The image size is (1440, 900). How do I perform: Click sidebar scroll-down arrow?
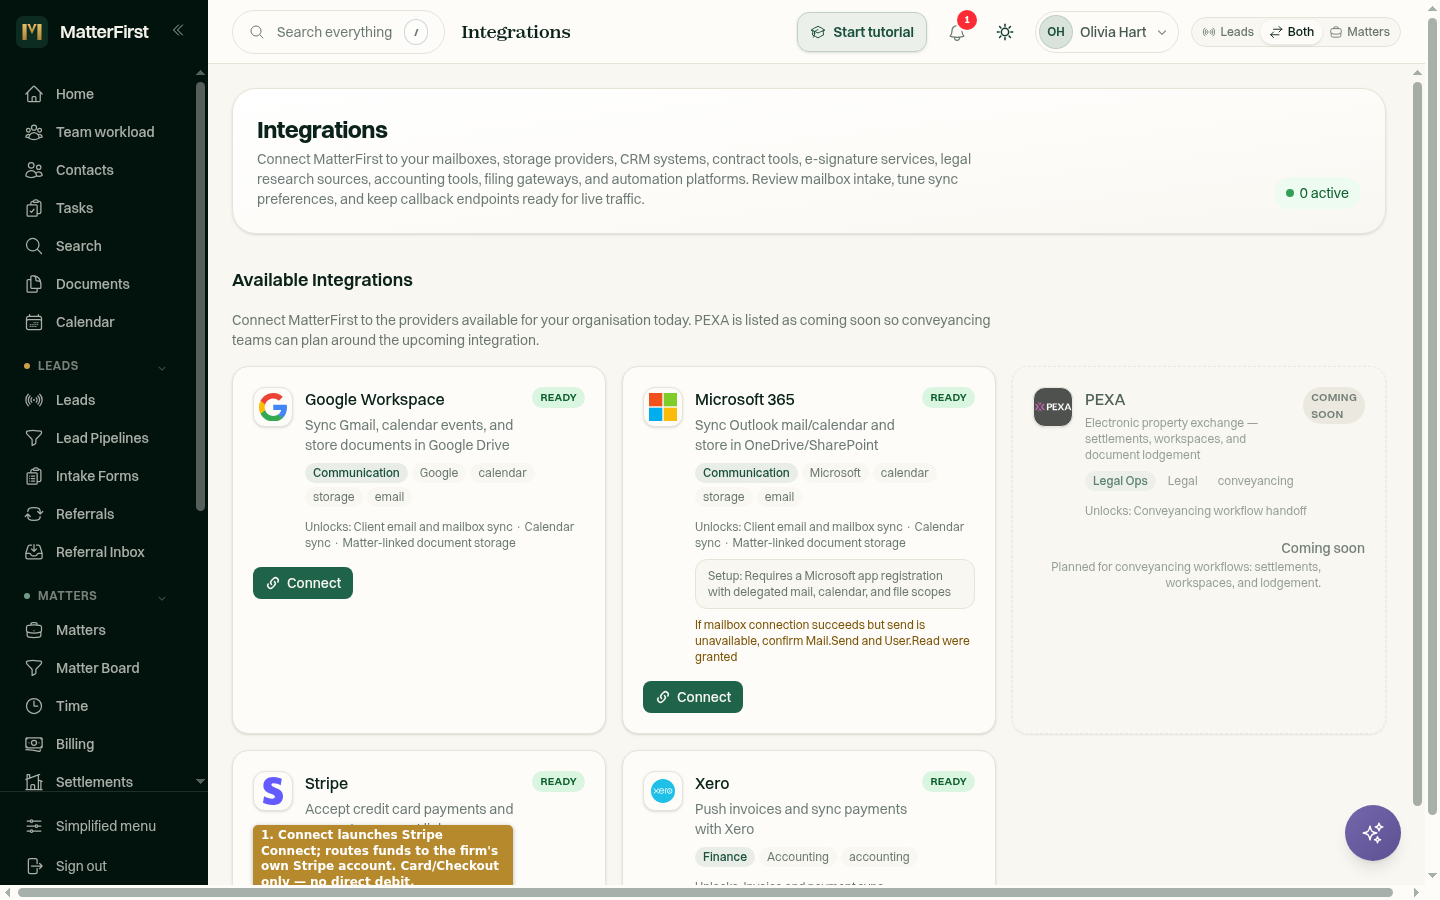(200, 782)
